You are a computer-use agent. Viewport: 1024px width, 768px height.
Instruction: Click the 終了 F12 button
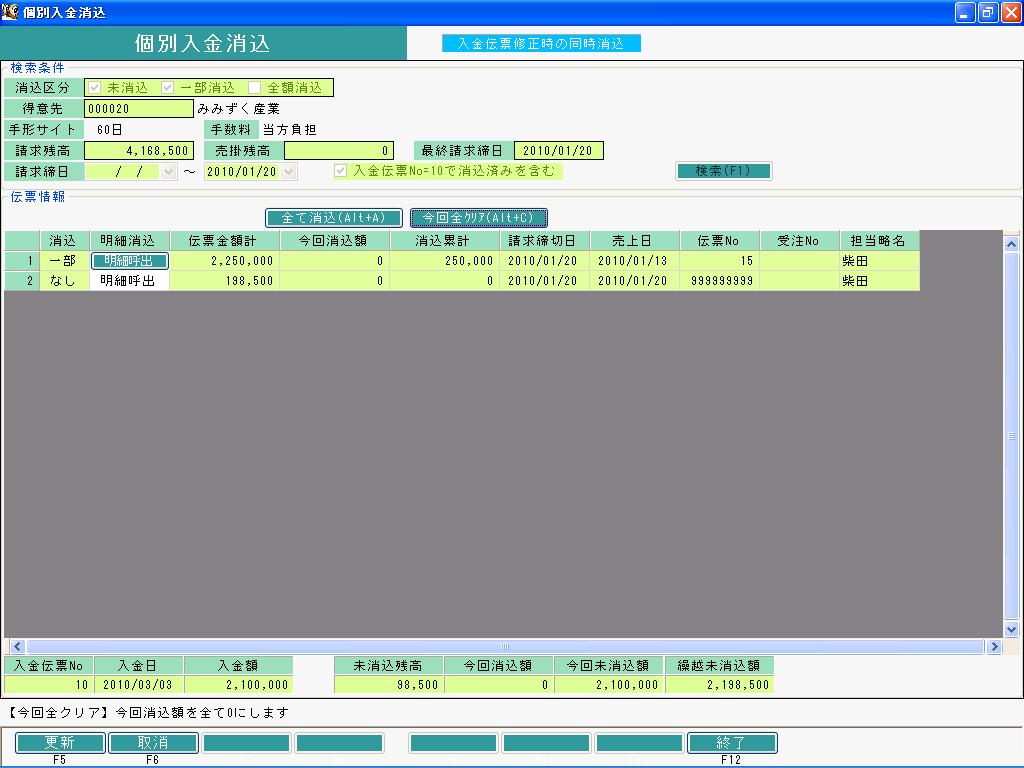pos(732,743)
